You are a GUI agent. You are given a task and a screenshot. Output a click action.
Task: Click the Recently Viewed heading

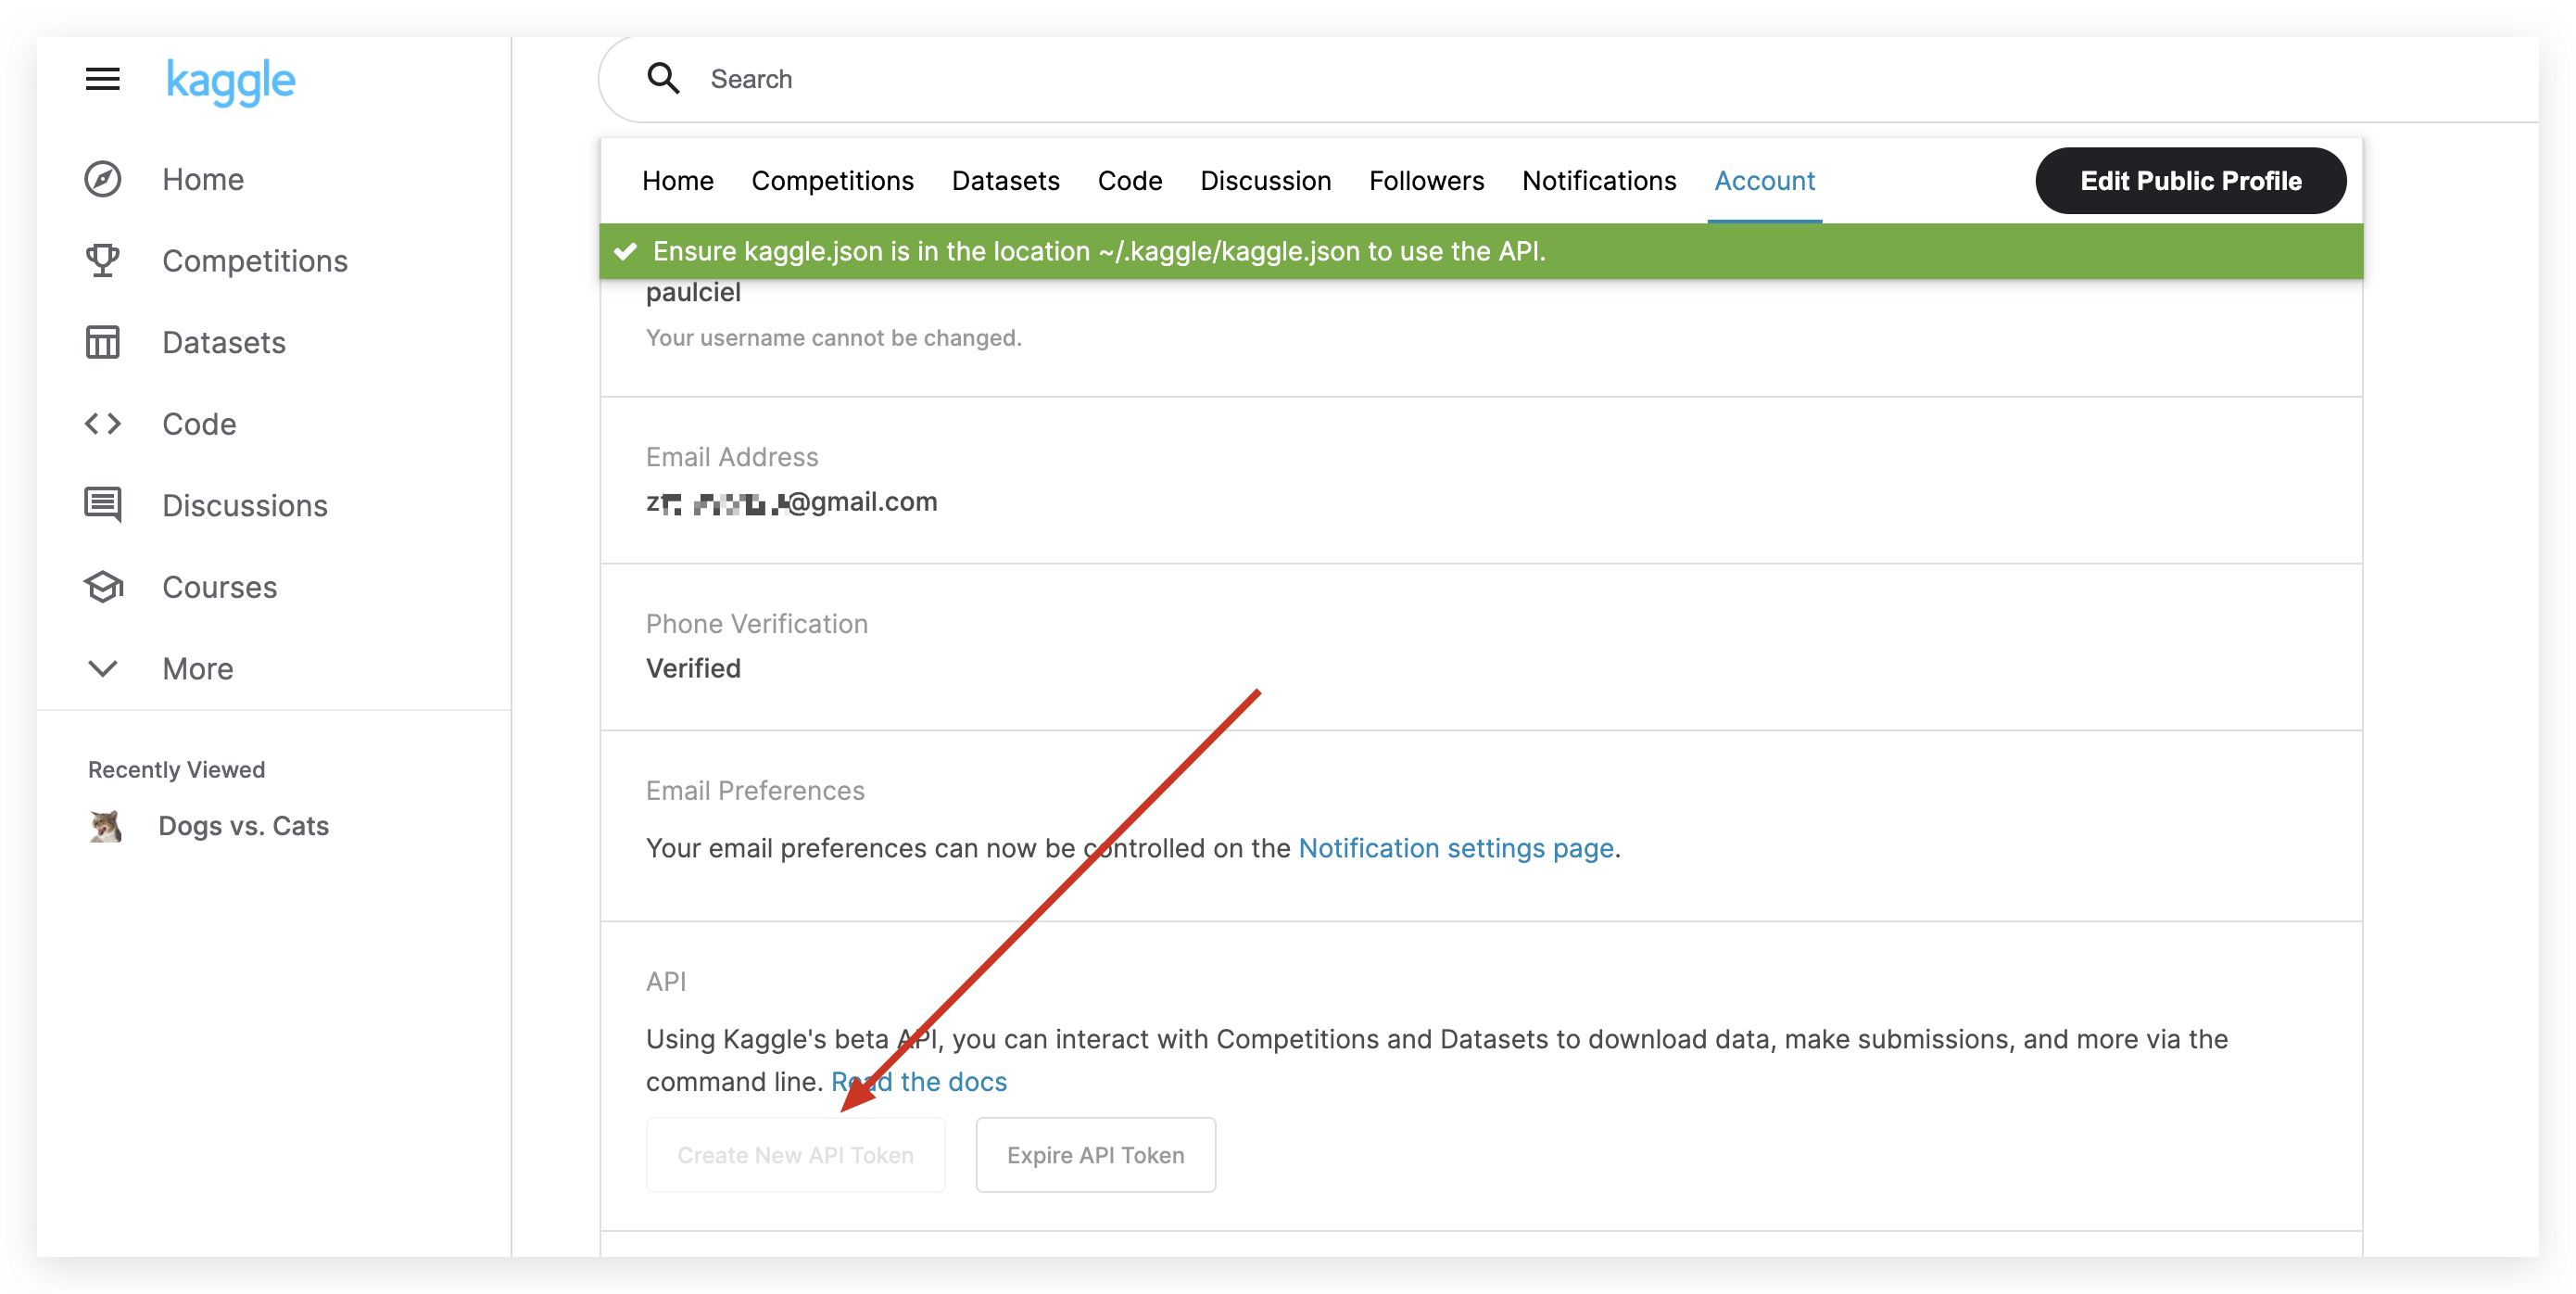(x=177, y=770)
